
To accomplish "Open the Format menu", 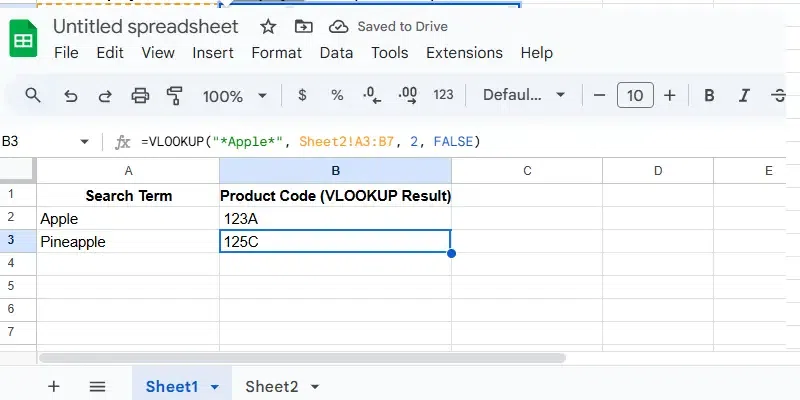I will (x=276, y=53).
